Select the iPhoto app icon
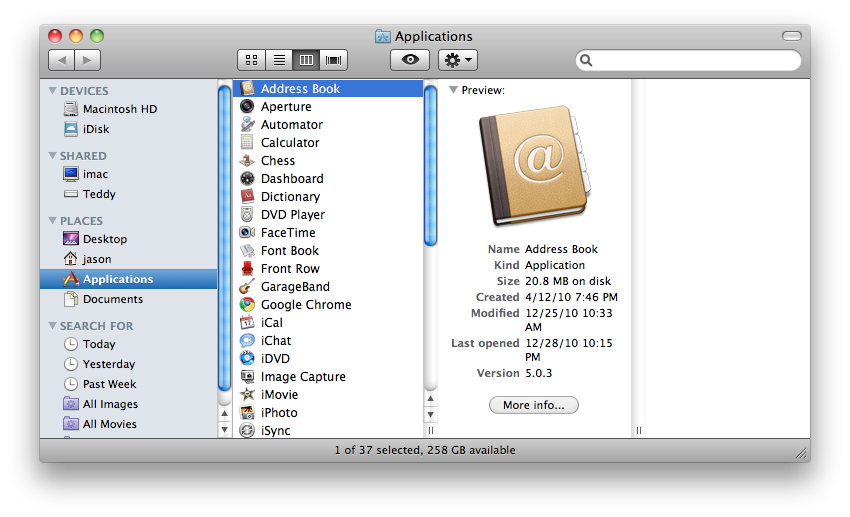This screenshot has width=850, height=517. tap(247, 412)
